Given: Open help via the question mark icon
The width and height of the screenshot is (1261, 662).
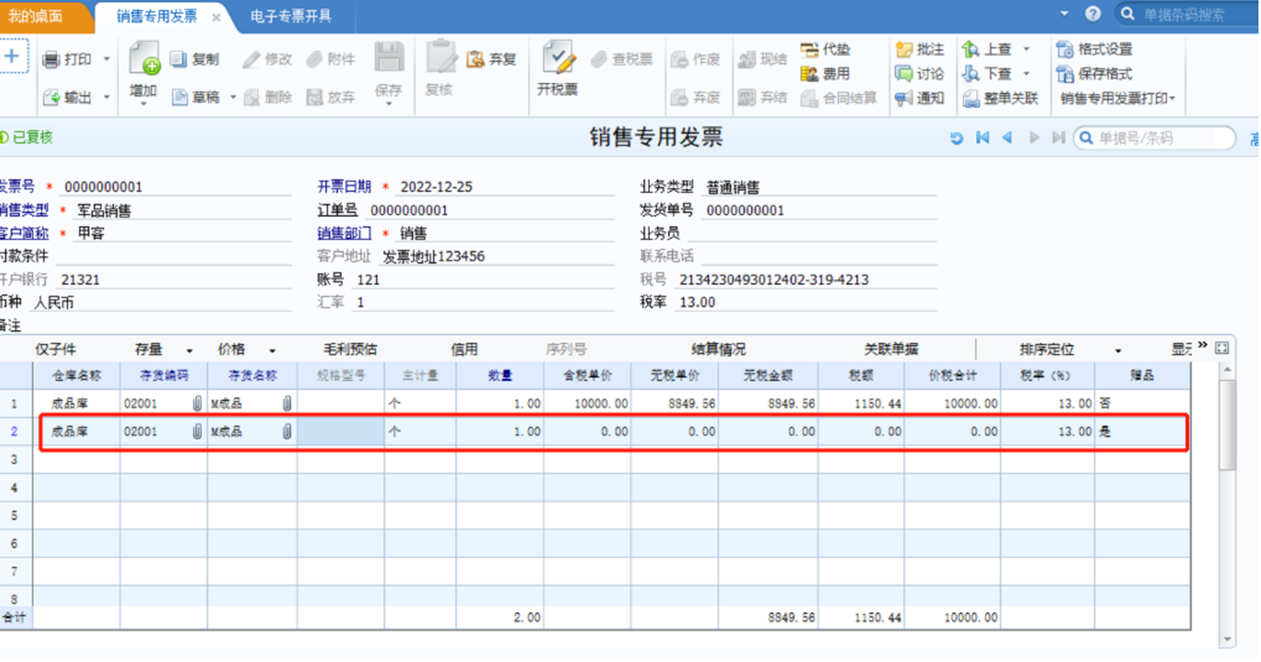Looking at the screenshot, I should [x=1093, y=14].
